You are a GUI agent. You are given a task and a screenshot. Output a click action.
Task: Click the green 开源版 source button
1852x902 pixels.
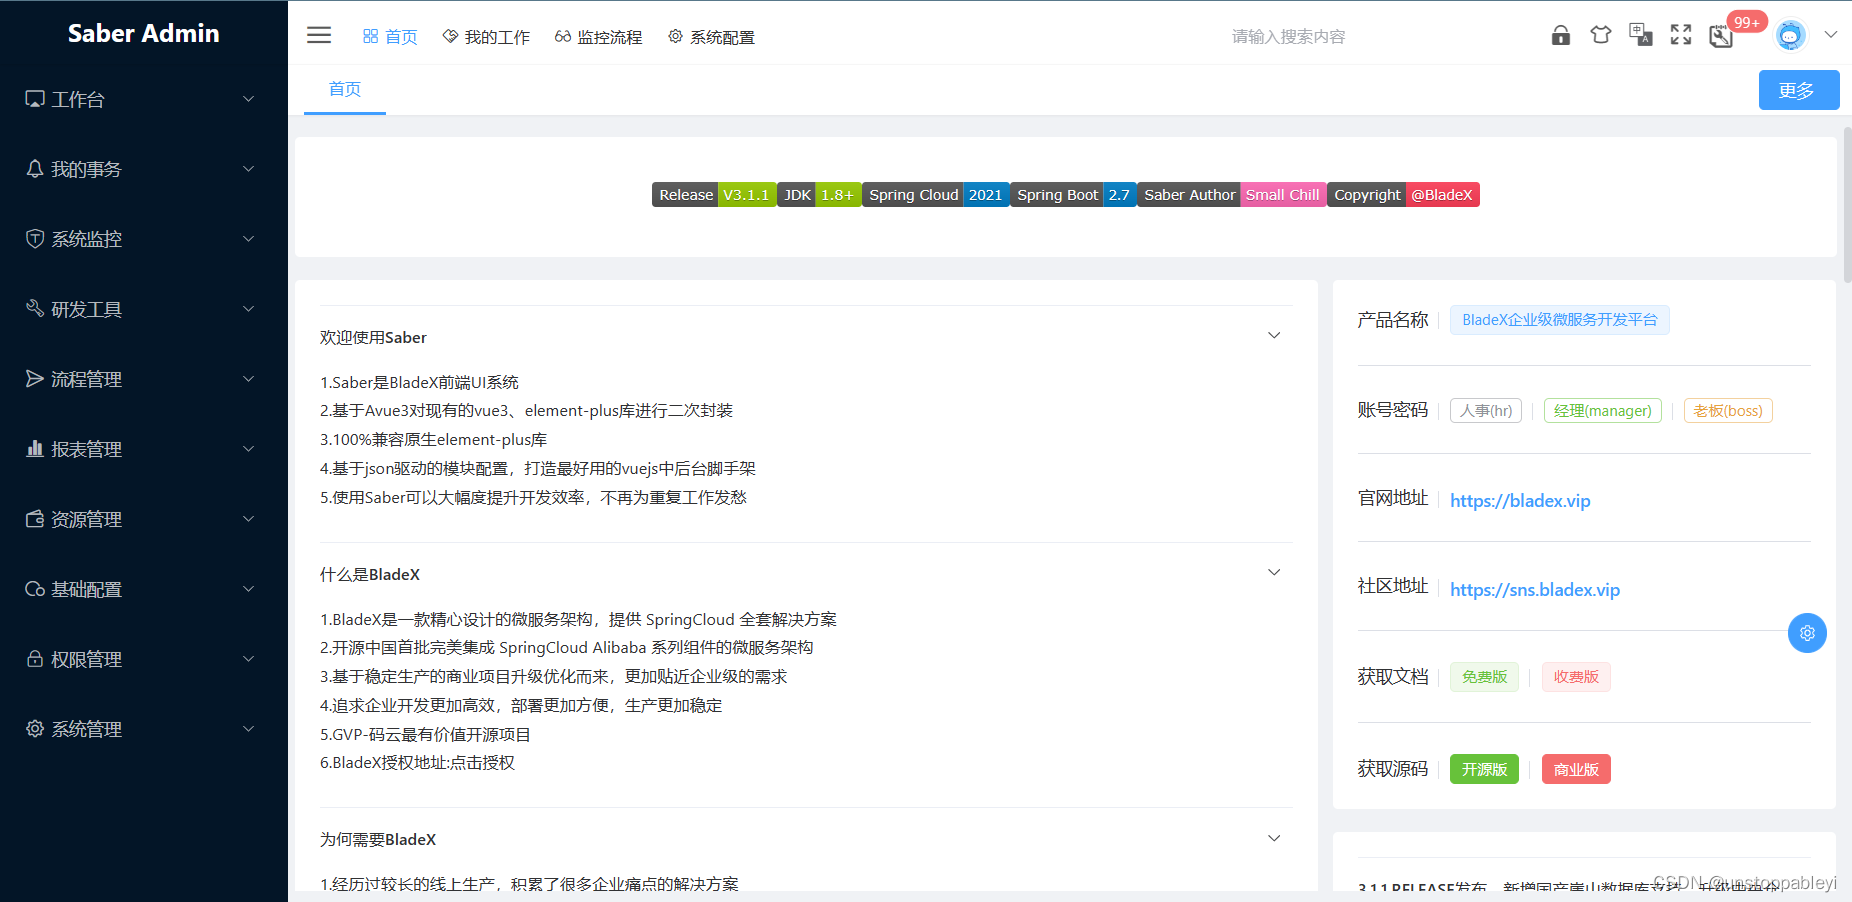[1484, 769]
